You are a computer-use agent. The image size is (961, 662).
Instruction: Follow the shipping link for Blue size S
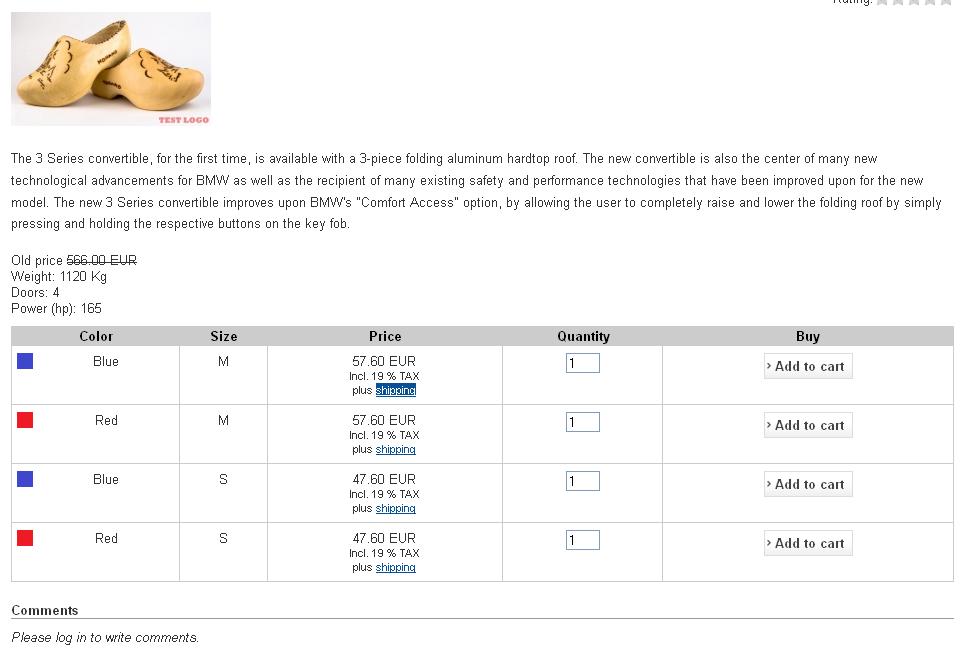pos(395,508)
